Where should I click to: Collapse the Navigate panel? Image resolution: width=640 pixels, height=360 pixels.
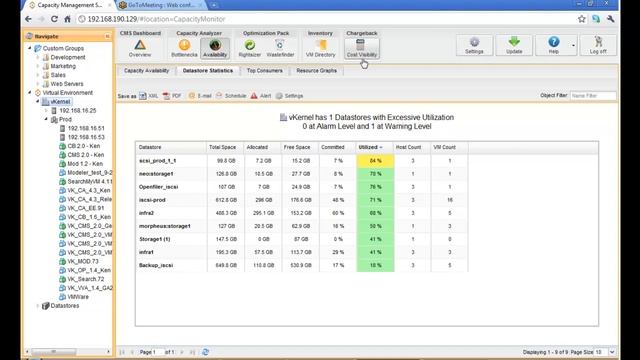click(x=107, y=36)
